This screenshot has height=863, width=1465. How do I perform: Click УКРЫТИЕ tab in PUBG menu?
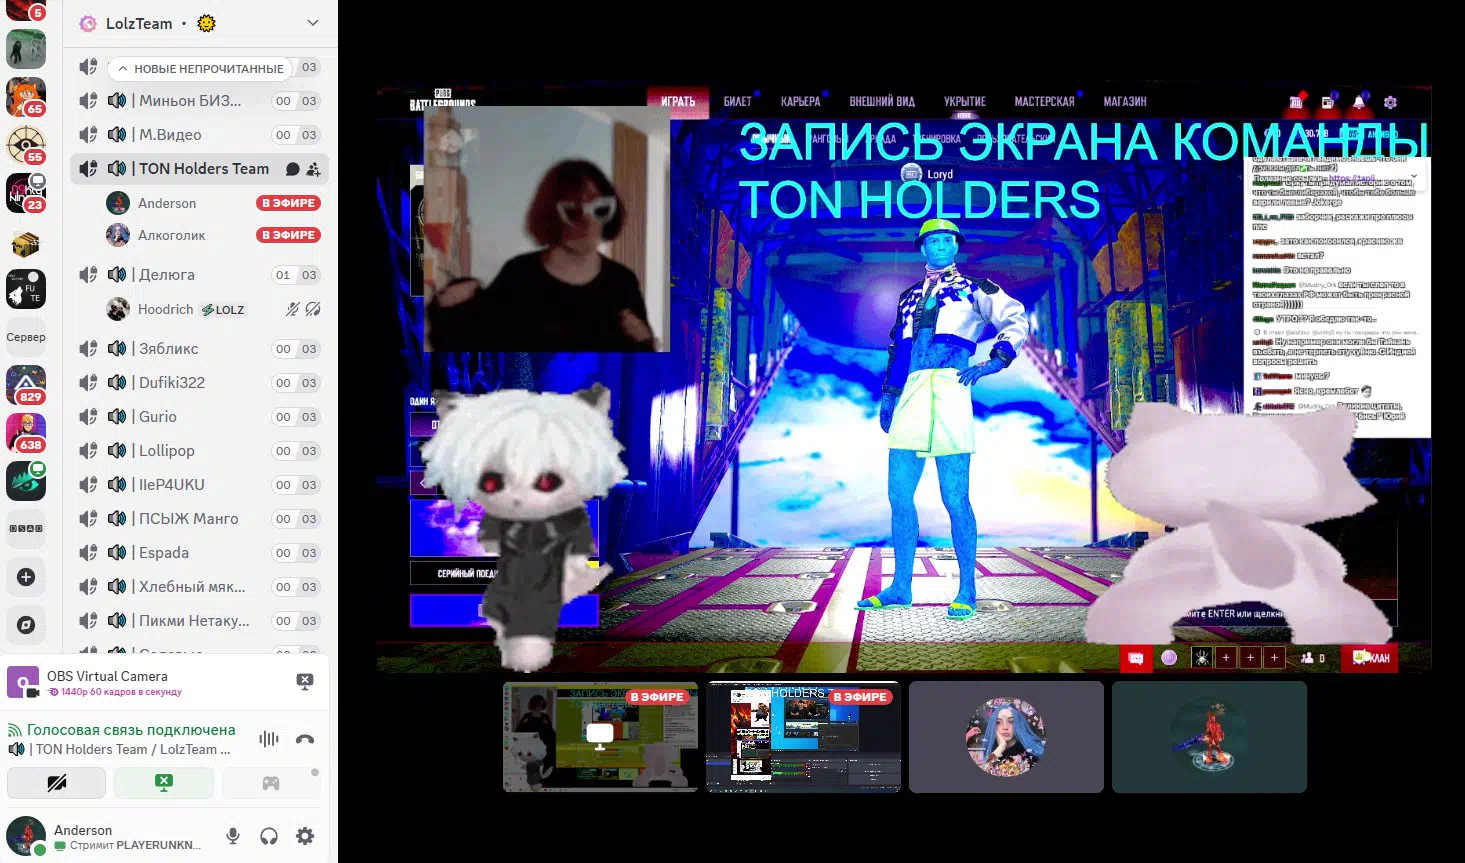pyautogui.click(x=965, y=101)
